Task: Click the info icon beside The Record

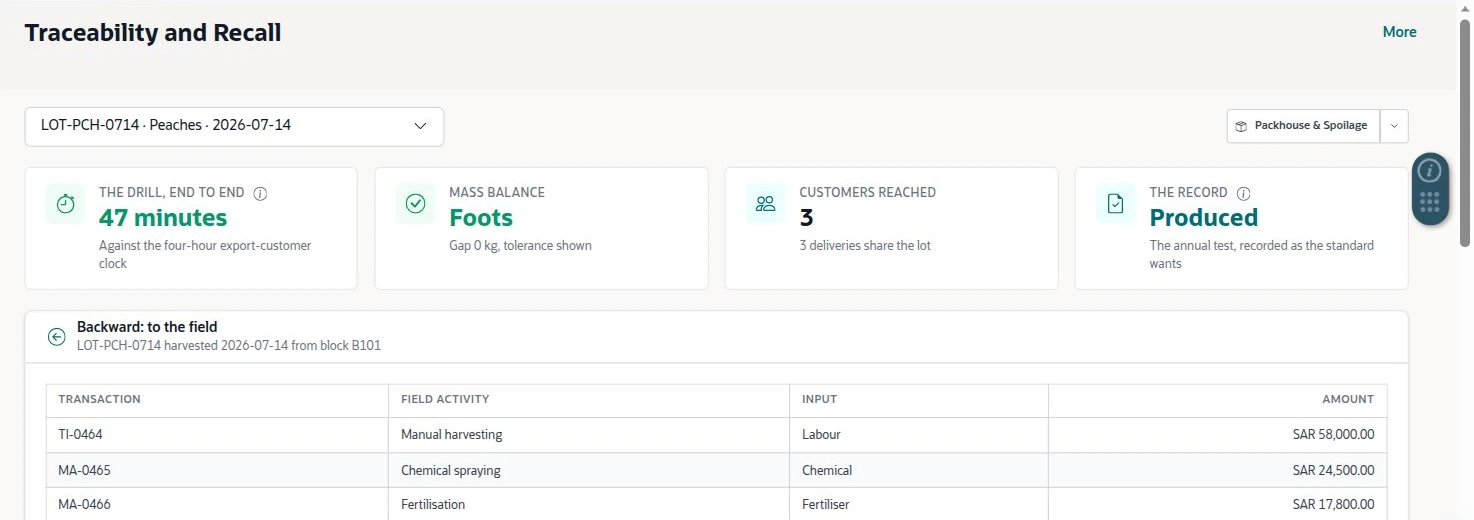Action: pyautogui.click(x=1244, y=193)
